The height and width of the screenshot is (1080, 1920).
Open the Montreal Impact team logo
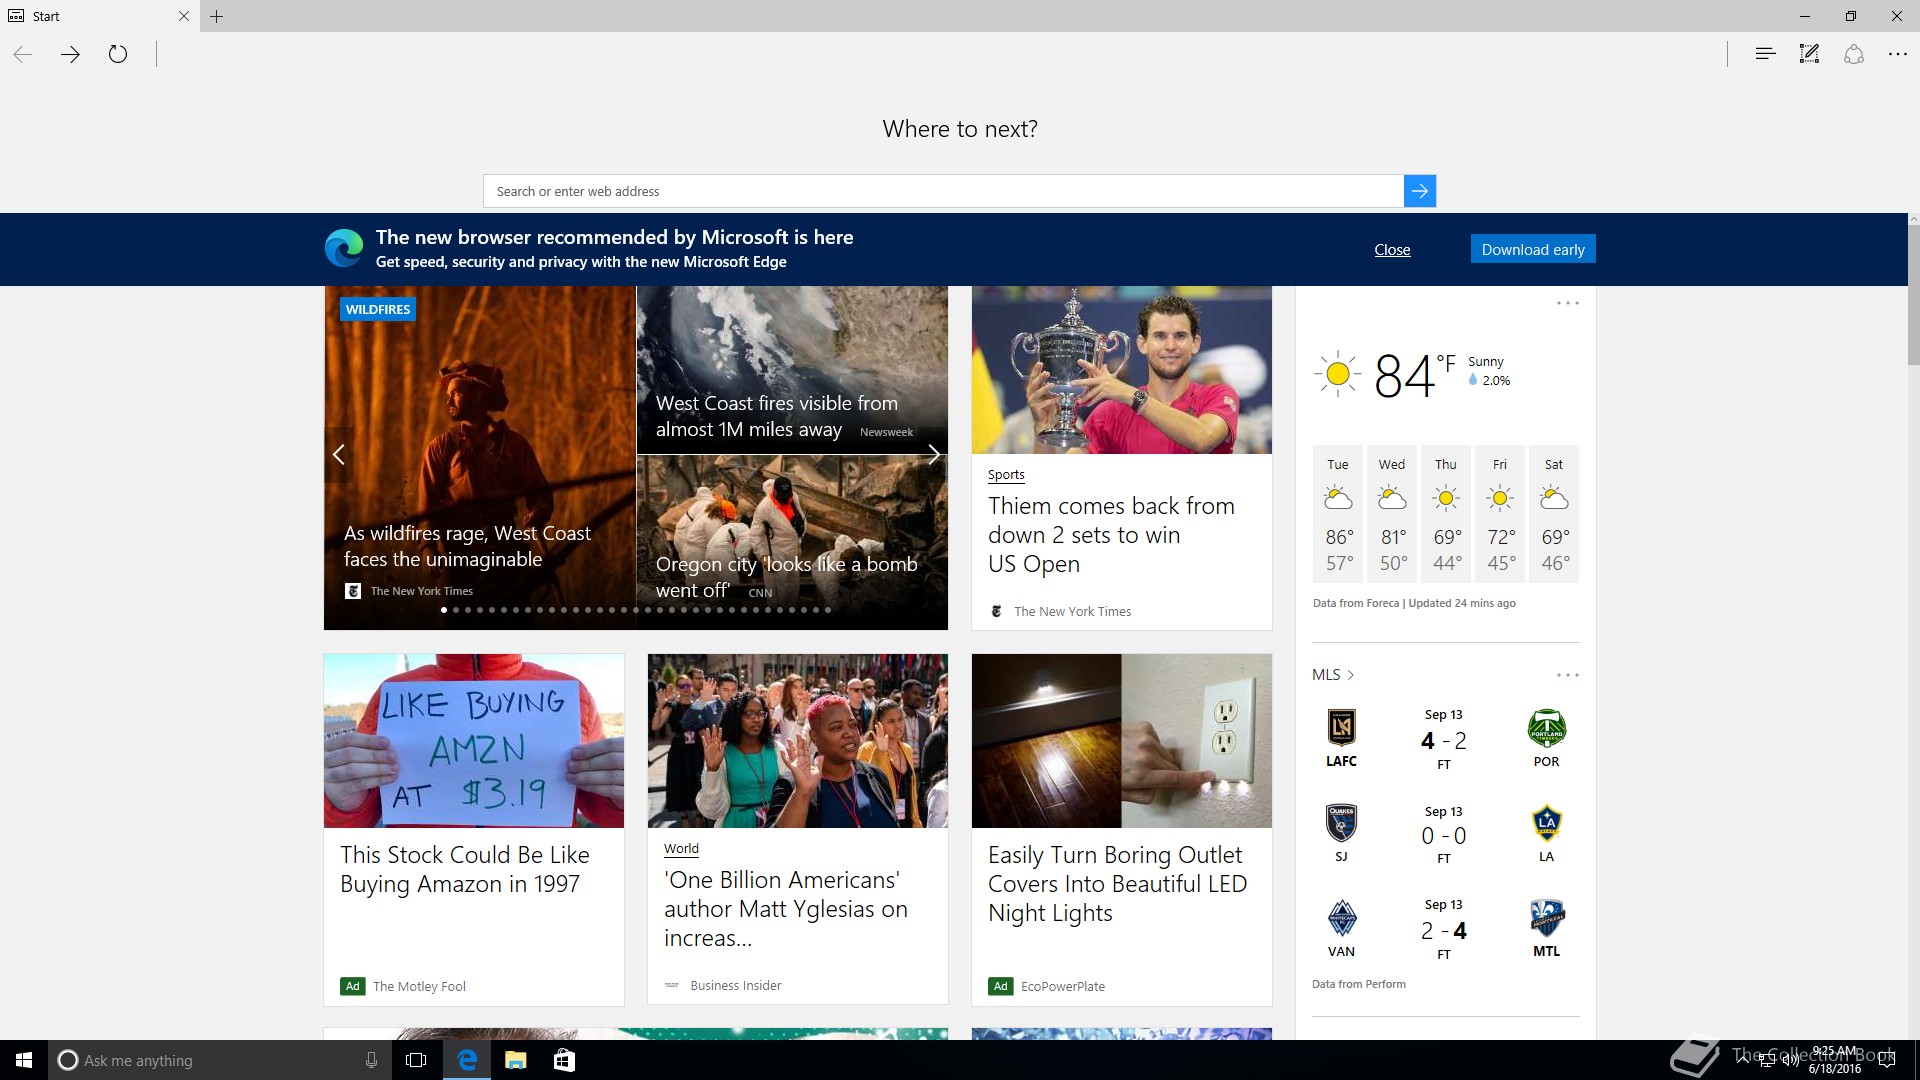point(1546,918)
